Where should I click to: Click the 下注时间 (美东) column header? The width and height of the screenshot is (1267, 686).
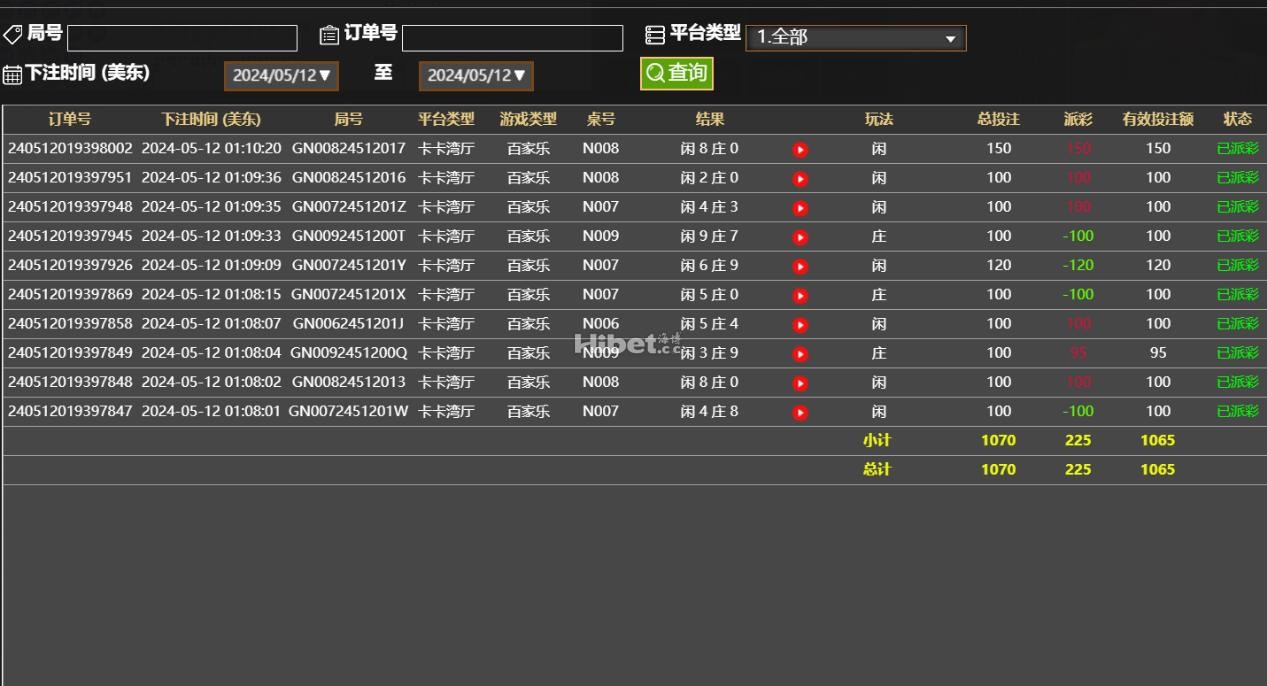pyautogui.click(x=211, y=119)
